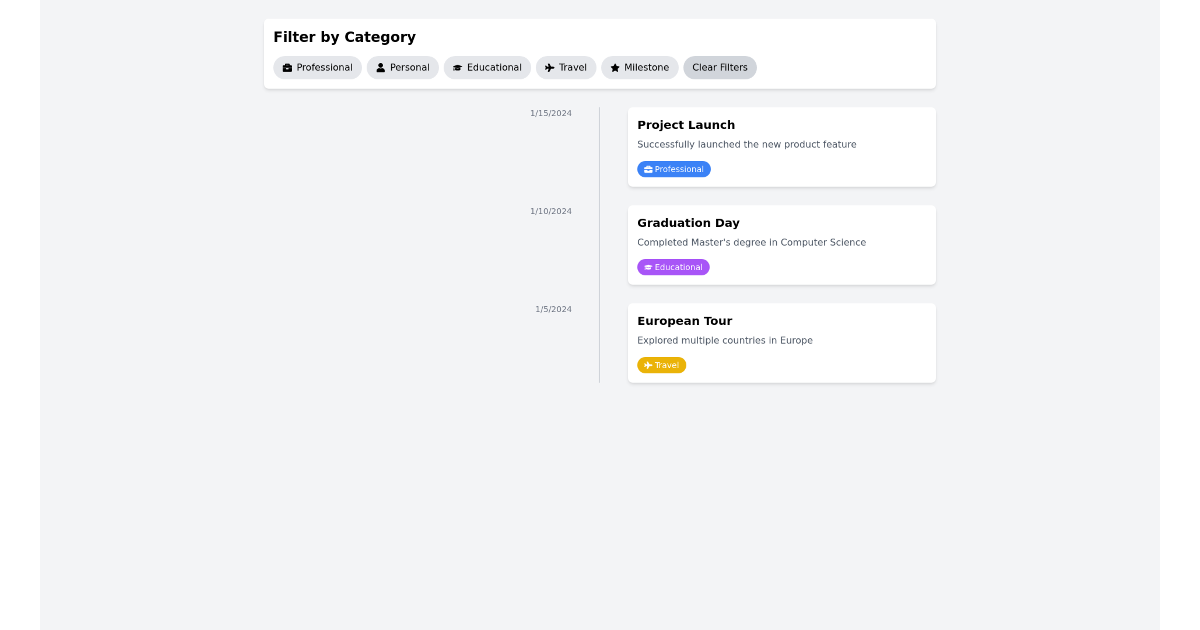
Task: Enable the Travel filter chip
Action: [x=566, y=67]
